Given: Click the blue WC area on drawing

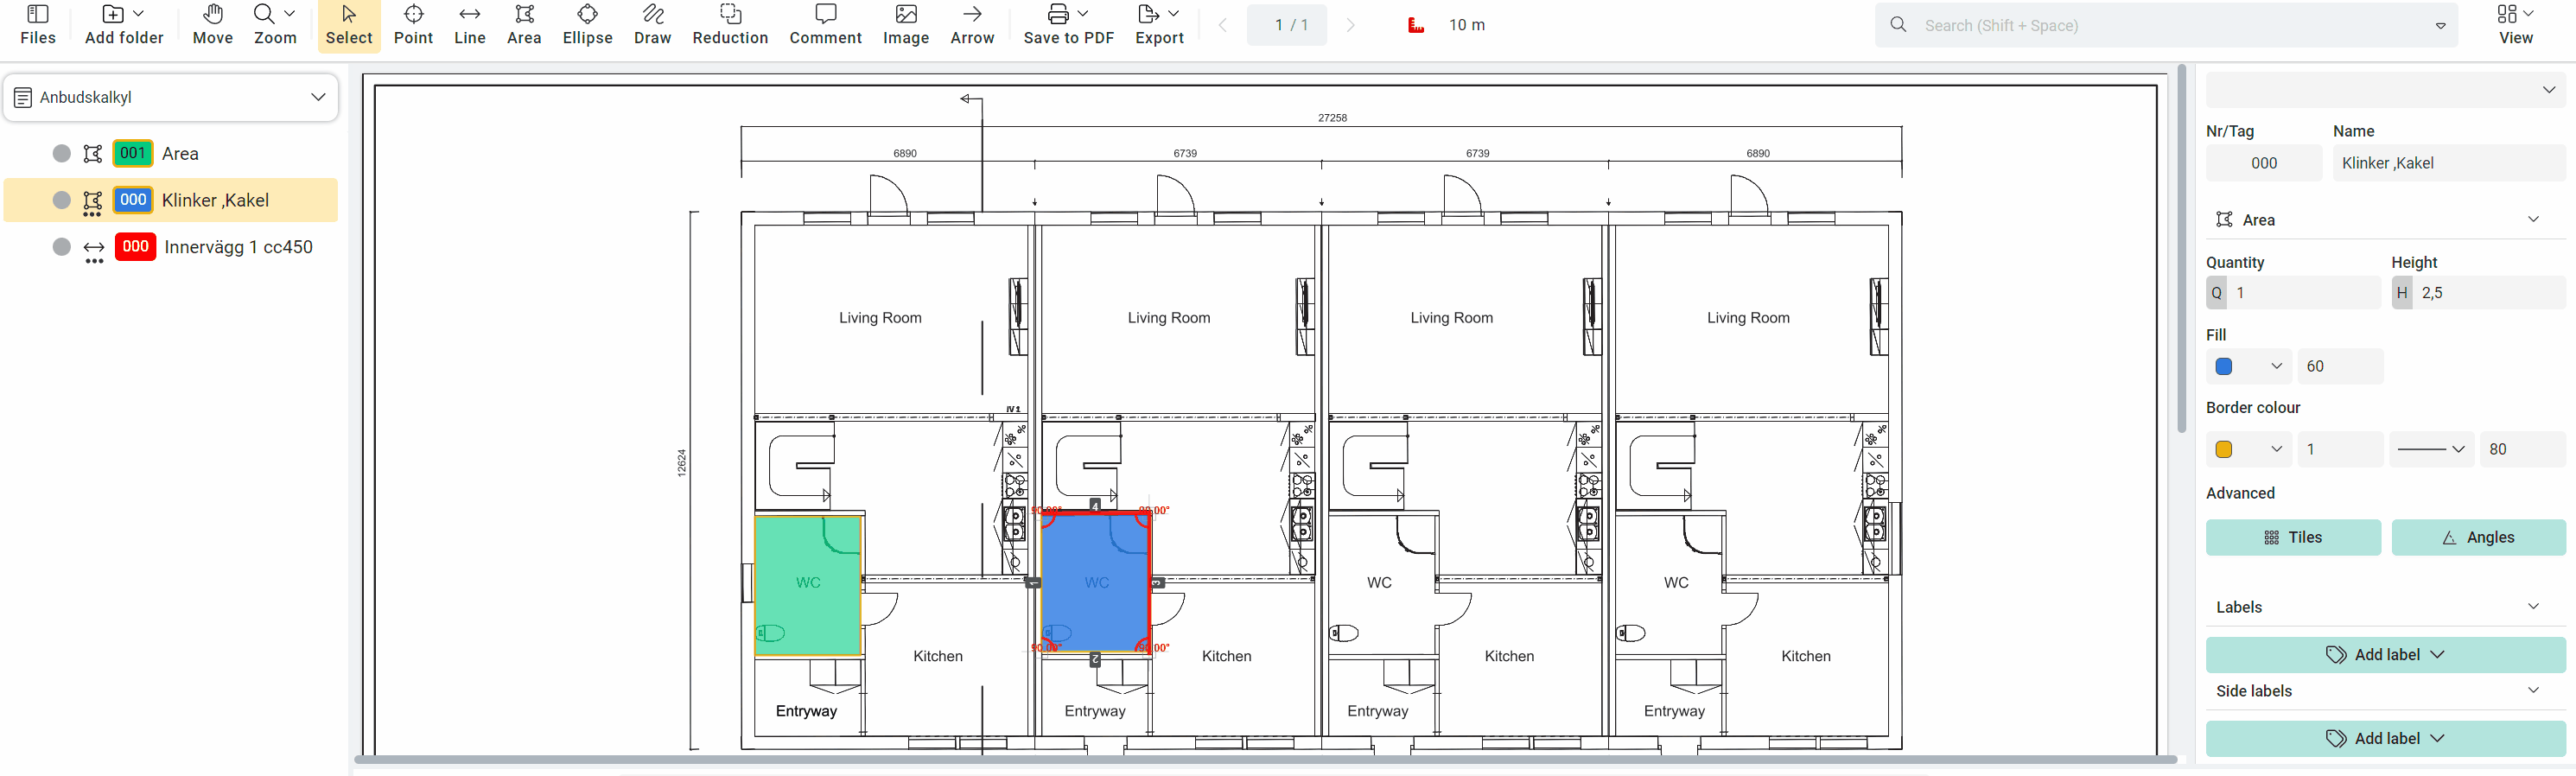Looking at the screenshot, I should [1095, 582].
